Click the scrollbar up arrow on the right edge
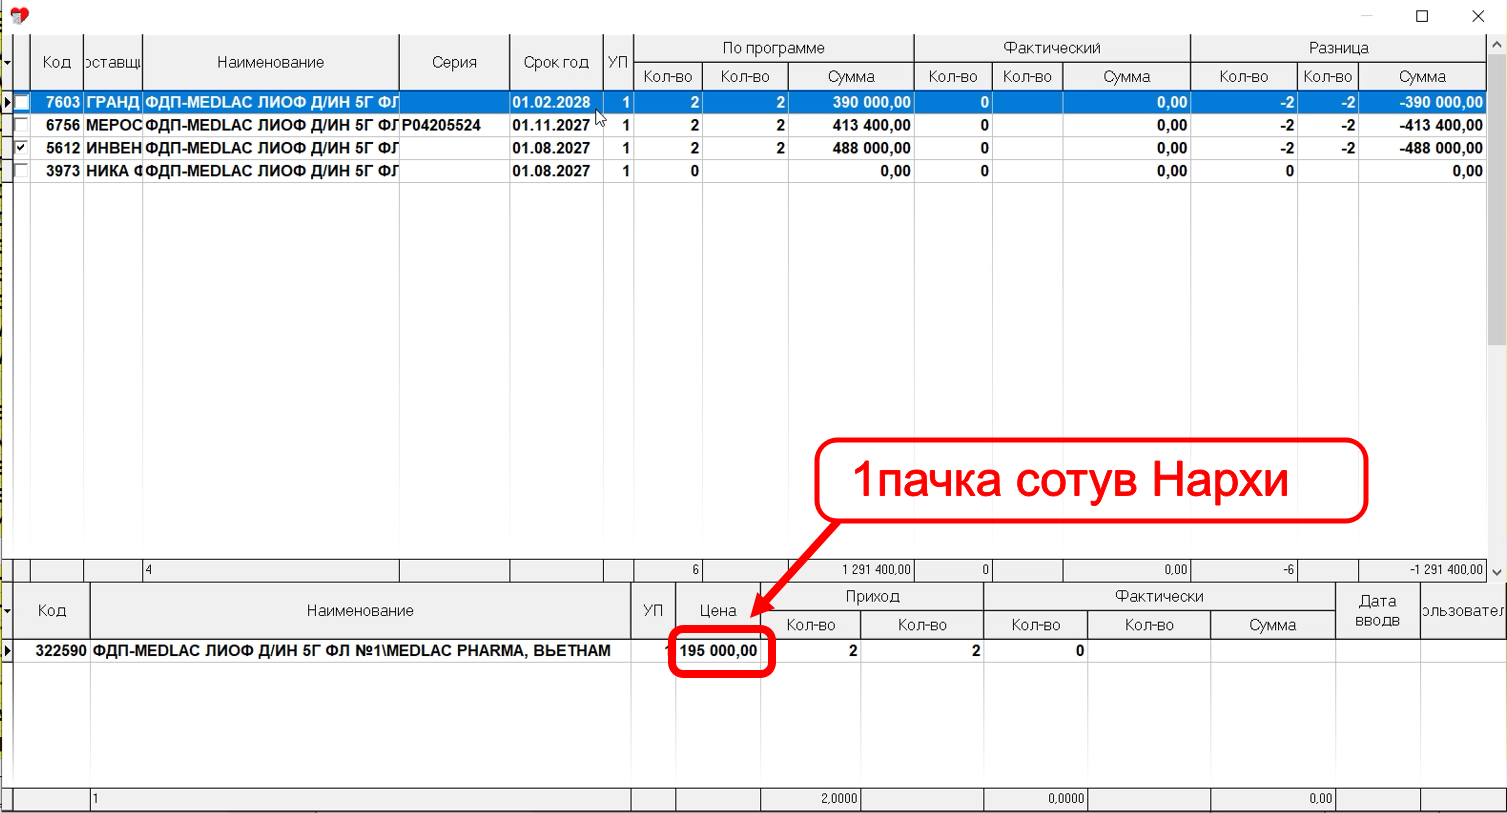The width and height of the screenshot is (1507, 813). [x=1496, y=42]
